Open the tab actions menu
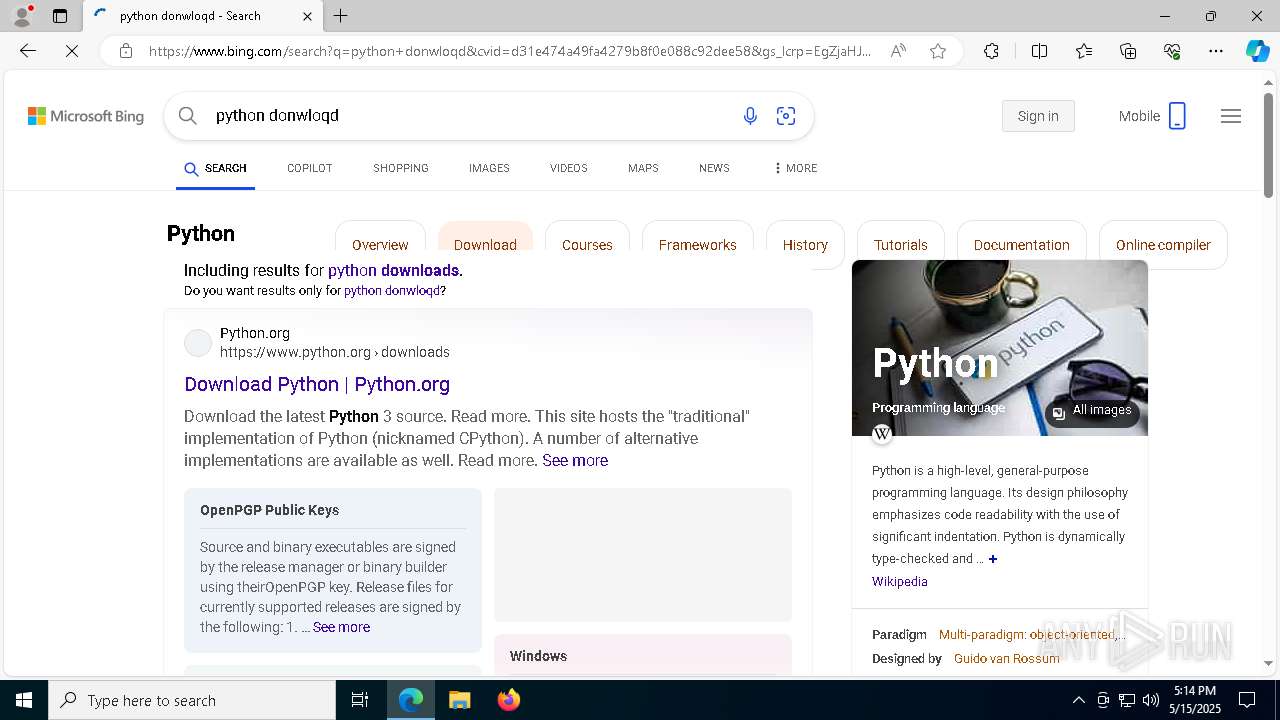Image resolution: width=1280 pixels, height=720 pixels. [x=60, y=16]
